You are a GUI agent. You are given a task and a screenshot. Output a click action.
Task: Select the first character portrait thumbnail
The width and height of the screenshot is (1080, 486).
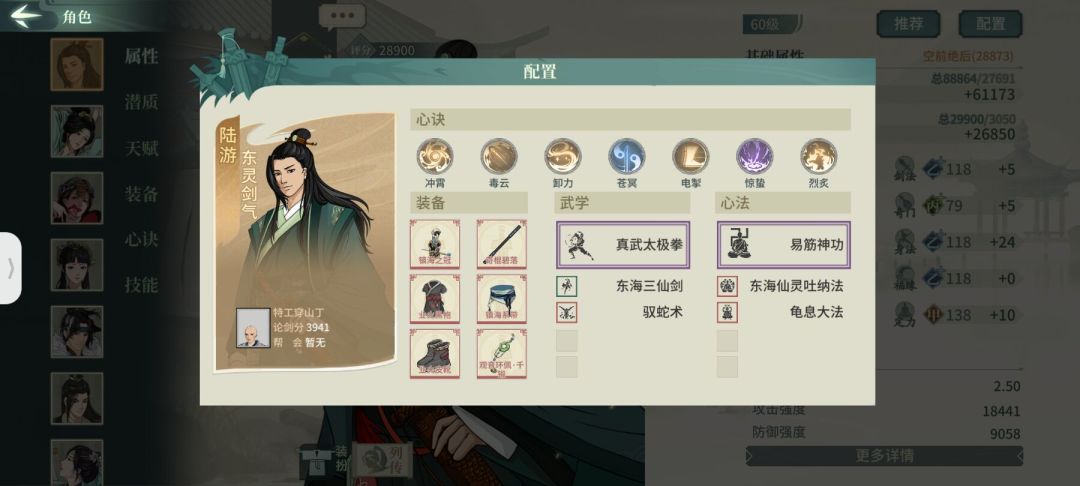point(76,64)
